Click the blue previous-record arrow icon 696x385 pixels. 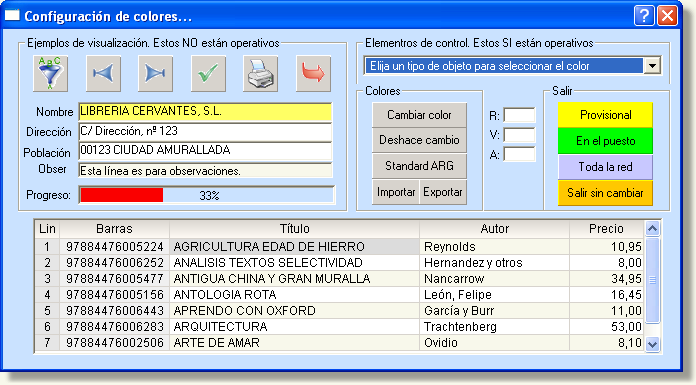click(x=103, y=73)
